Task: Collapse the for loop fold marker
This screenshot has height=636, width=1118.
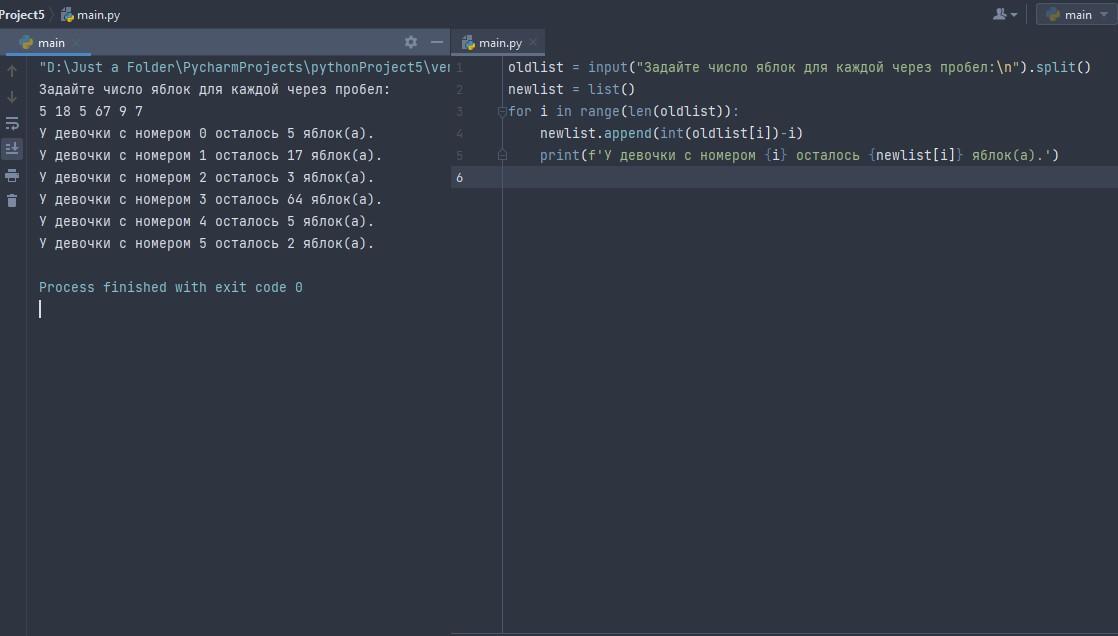Action: click(x=502, y=111)
